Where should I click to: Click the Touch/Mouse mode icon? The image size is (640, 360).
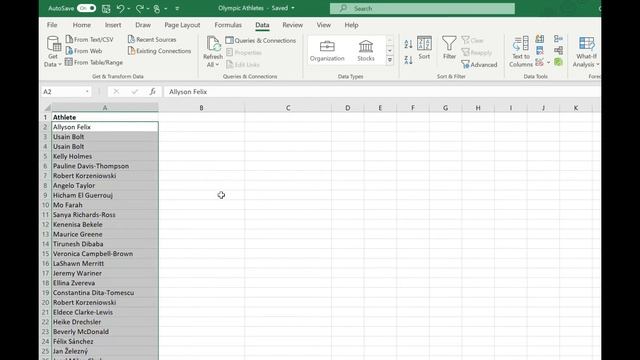pos(157,8)
